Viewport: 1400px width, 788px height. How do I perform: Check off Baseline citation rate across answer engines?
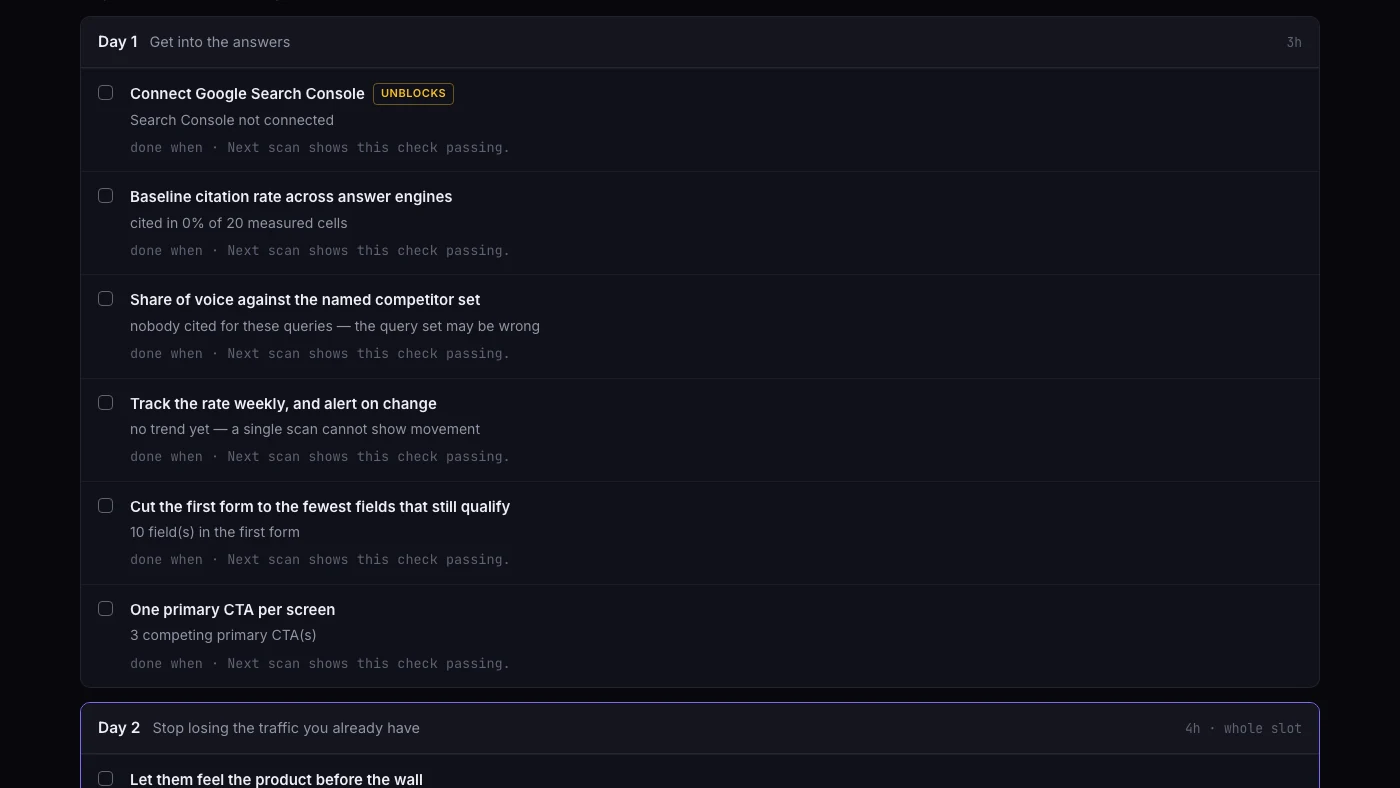coord(105,196)
